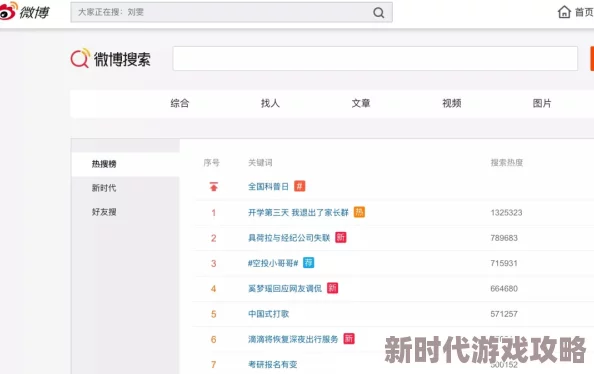This screenshot has width=594, height=374.
Task: Open 具荷拉与经纪公司失联 link
Action: pos(289,238)
